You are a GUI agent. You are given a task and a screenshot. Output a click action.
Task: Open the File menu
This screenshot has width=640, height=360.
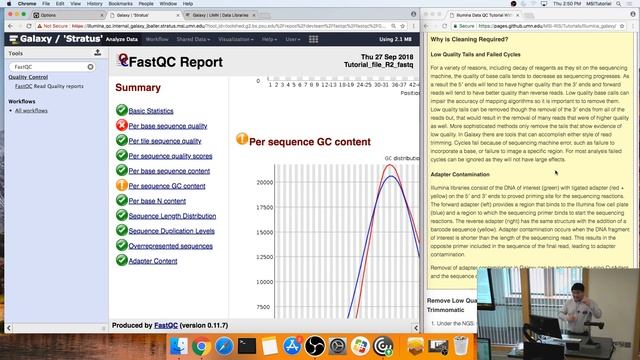click(46, 4)
